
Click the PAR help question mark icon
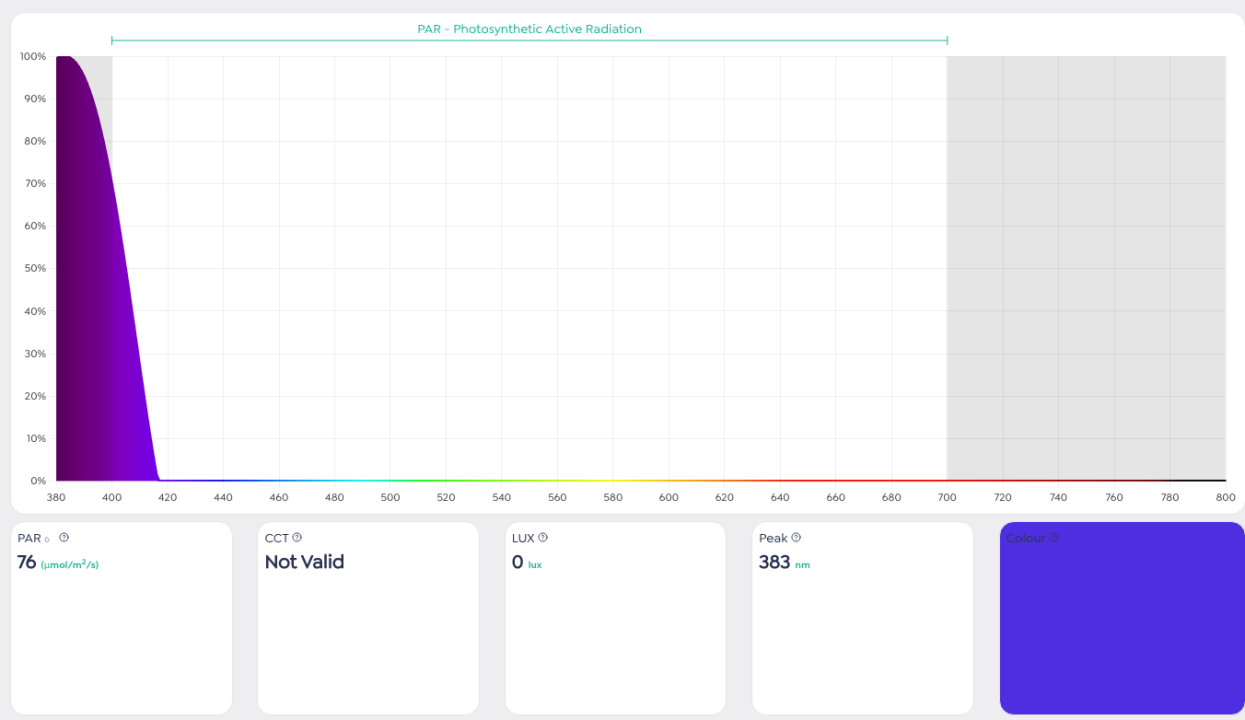coord(64,538)
